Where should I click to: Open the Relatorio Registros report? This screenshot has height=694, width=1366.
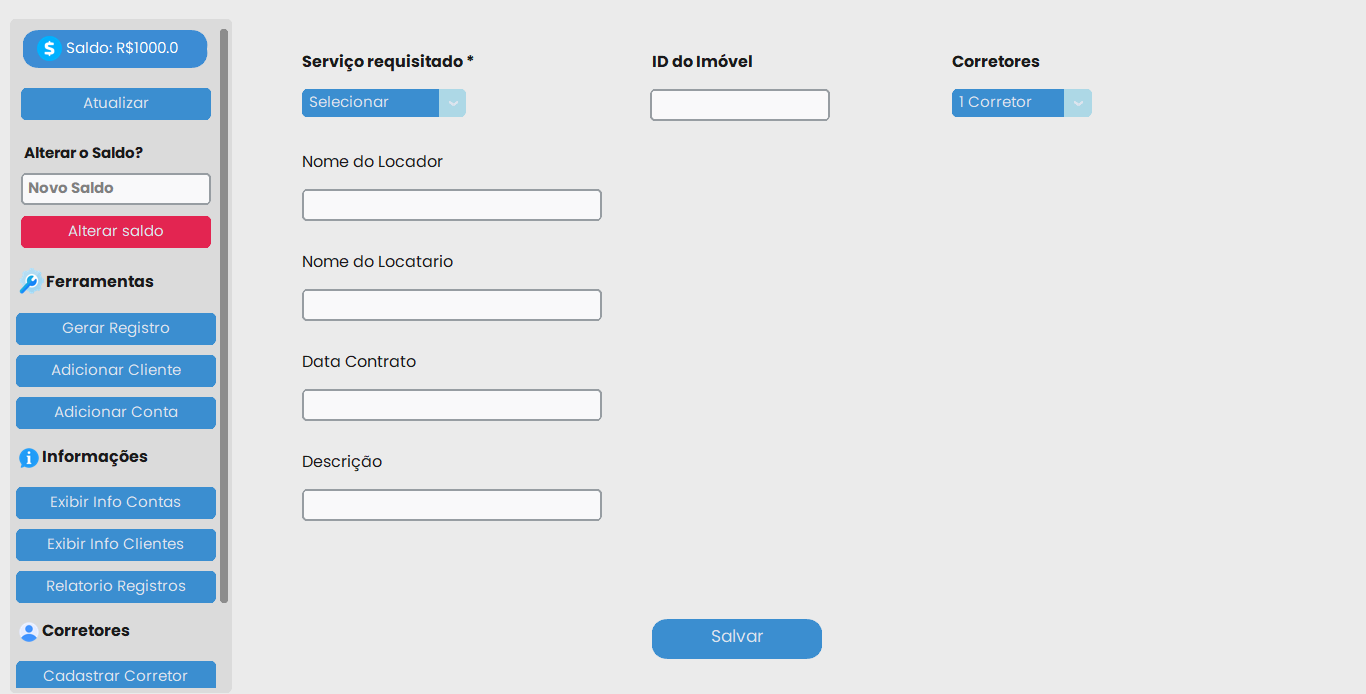tap(115, 586)
